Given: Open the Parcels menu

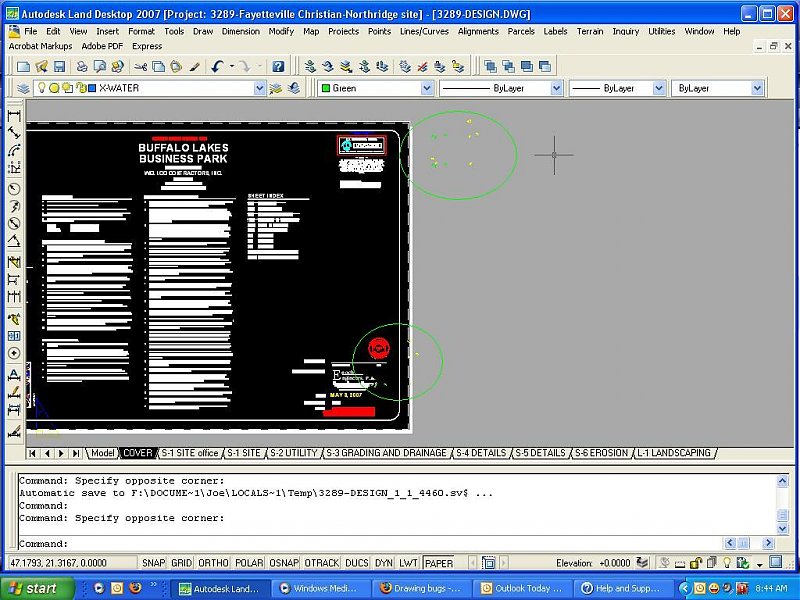Looking at the screenshot, I should [521, 31].
